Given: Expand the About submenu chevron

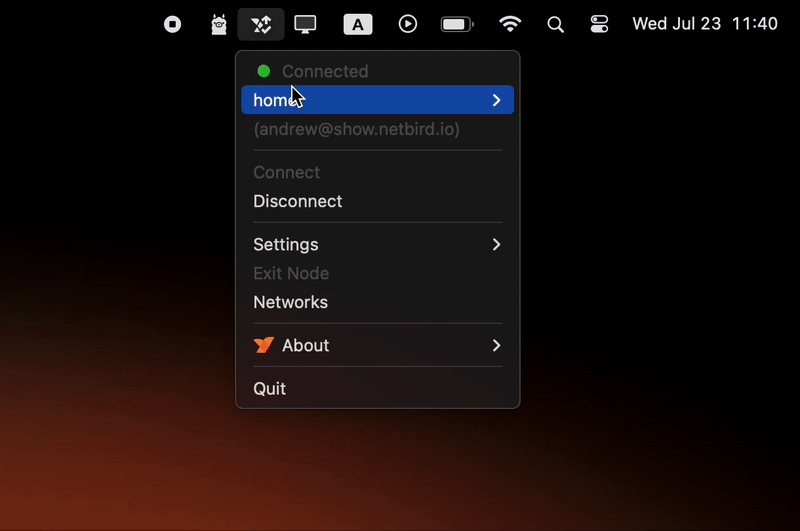Looking at the screenshot, I should 496,345.
